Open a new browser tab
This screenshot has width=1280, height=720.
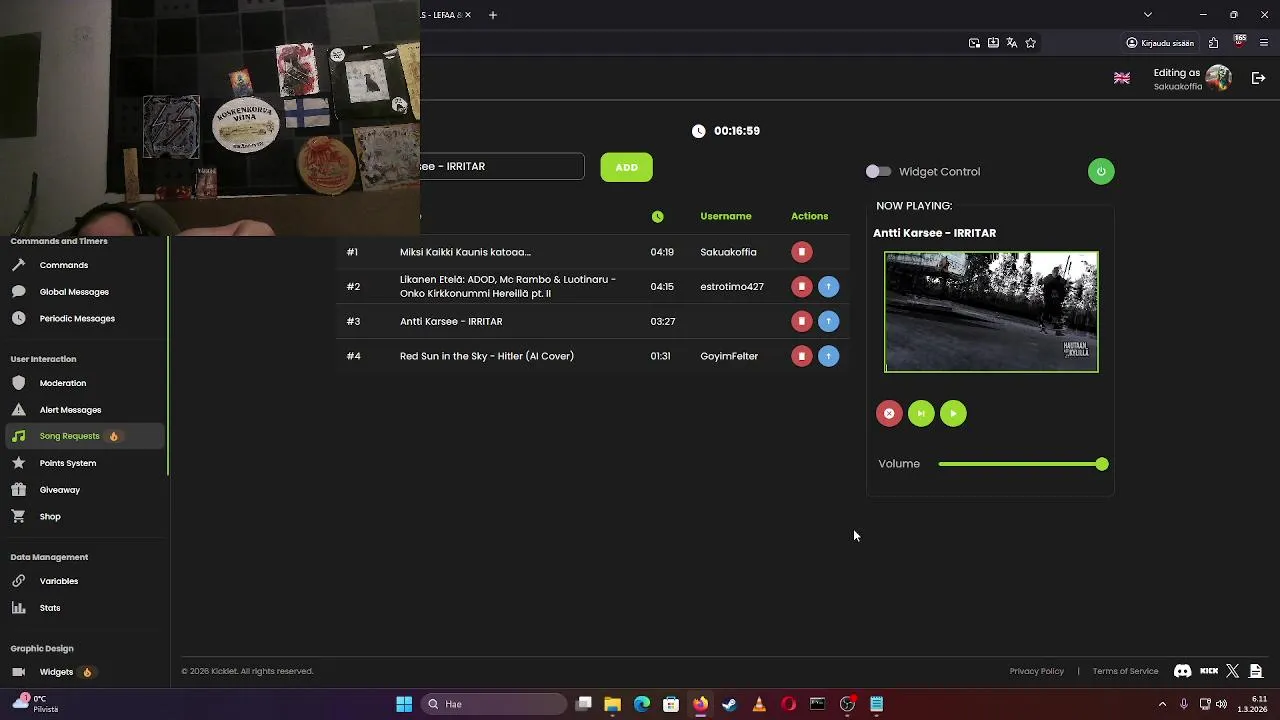tap(492, 15)
